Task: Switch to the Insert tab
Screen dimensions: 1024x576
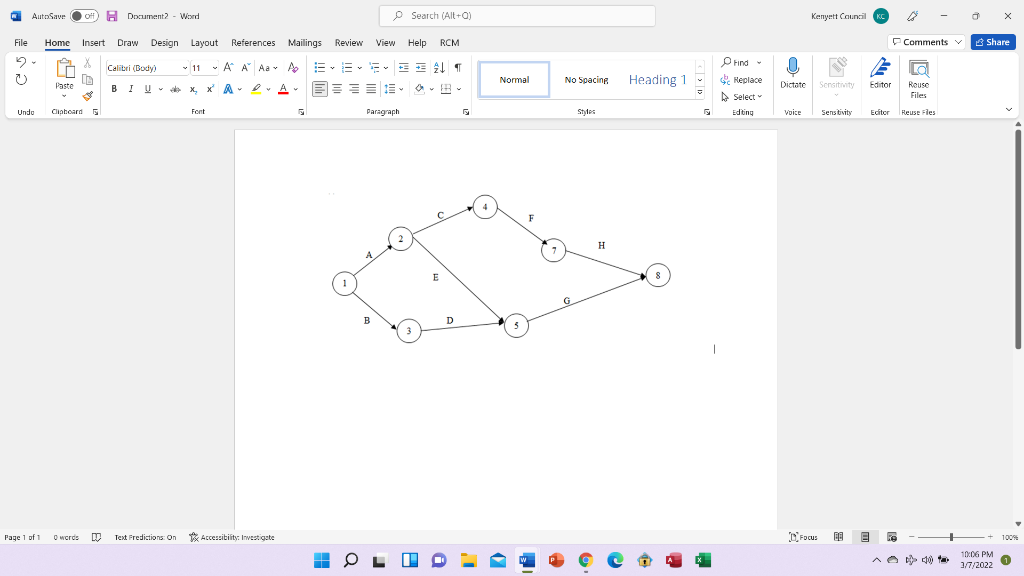Action: (x=93, y=42)
